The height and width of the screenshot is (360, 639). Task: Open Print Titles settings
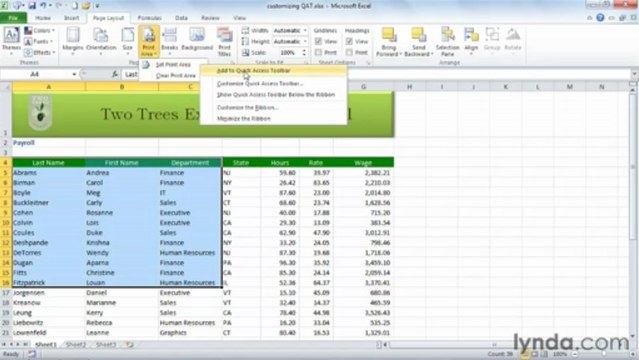pos(224,42)
